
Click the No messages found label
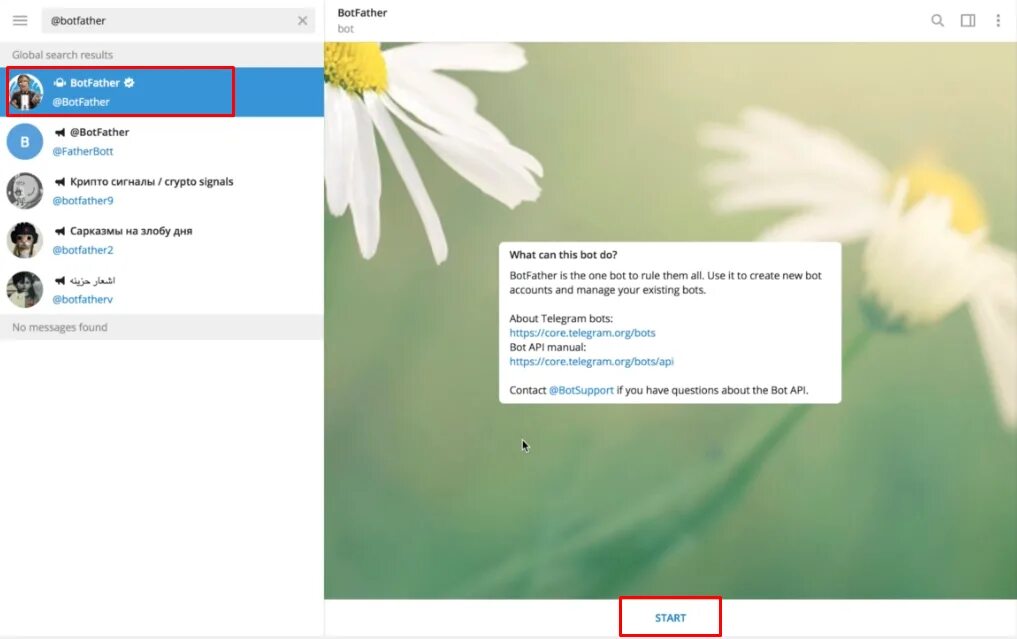point(60,327)
